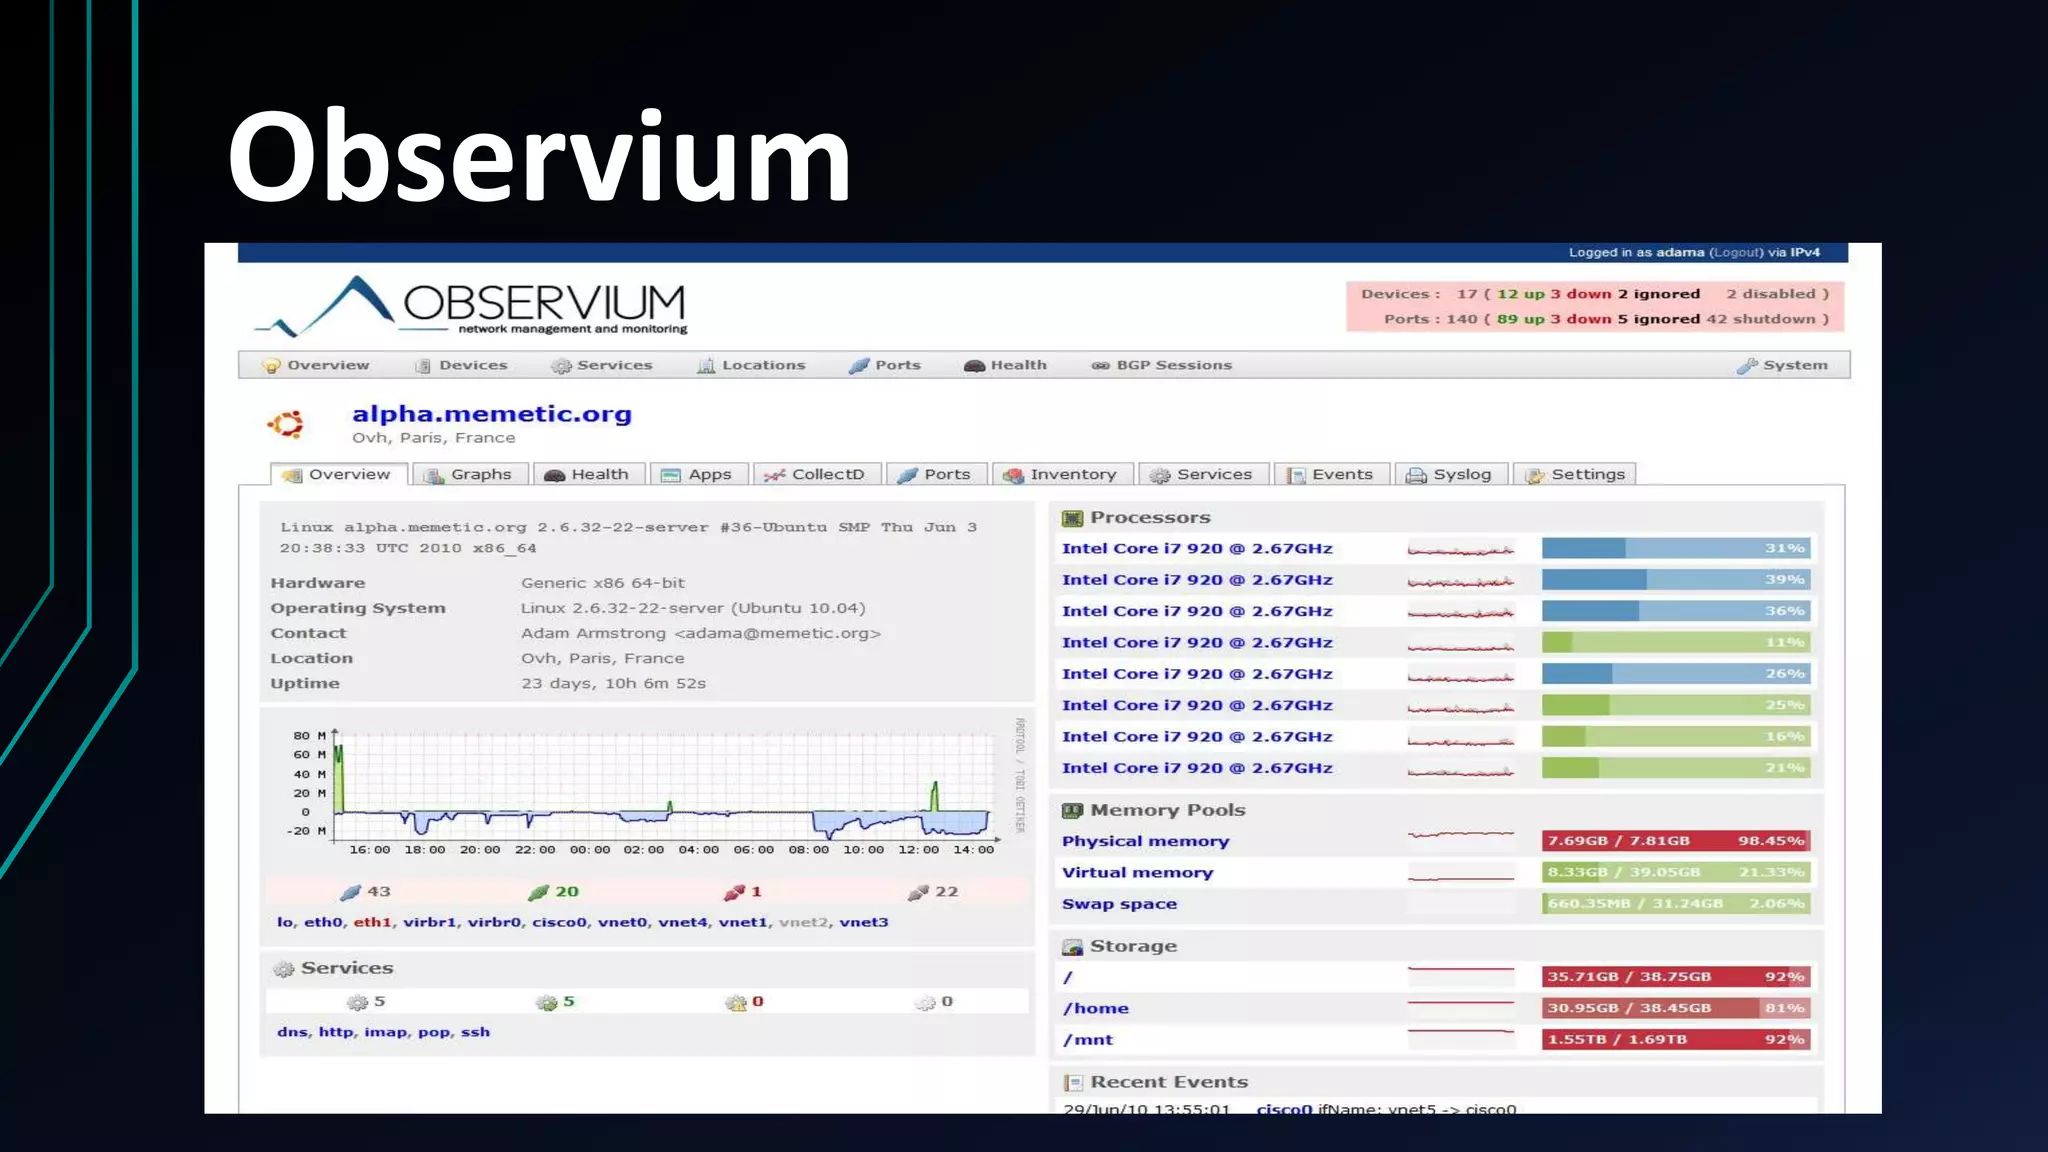This screenshot has height=1152, width=2048.
Task: Open the Ports menu in top navigation
Action: click(885, 365)
